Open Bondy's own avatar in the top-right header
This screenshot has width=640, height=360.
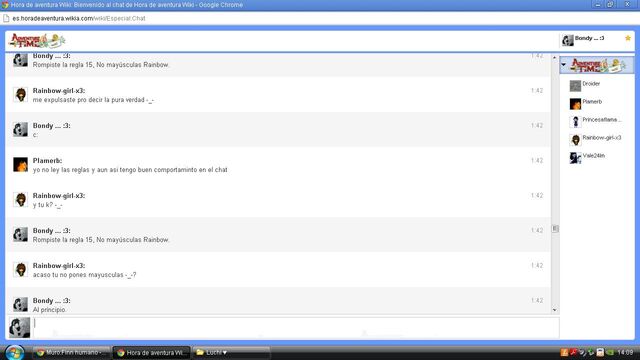coord(567,40)
